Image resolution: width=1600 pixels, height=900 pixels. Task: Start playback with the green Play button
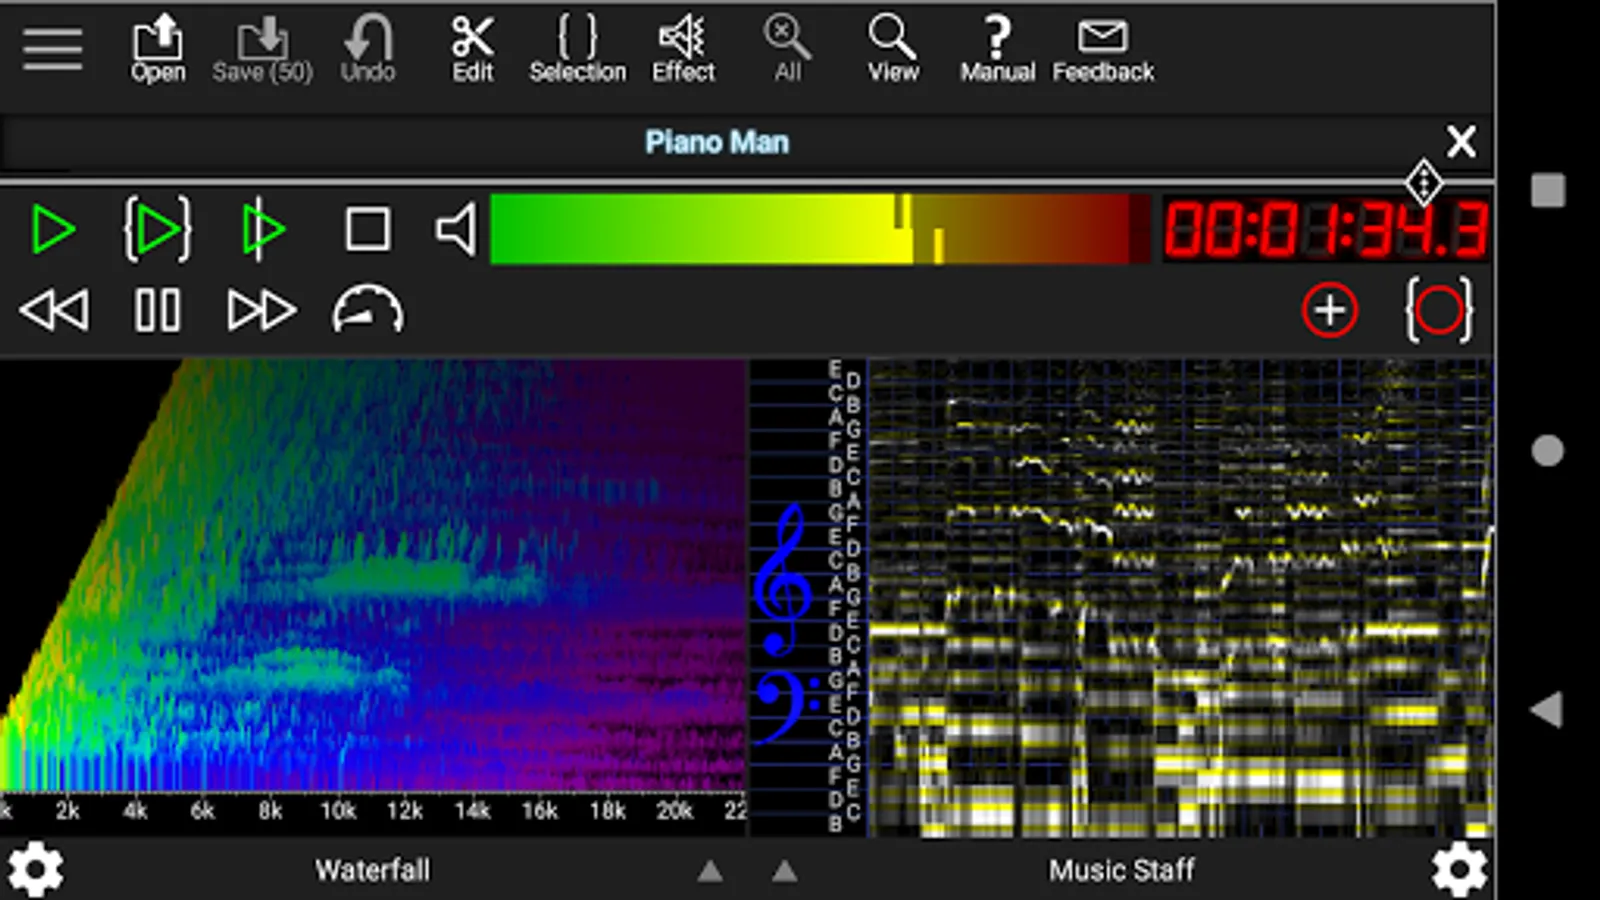[x=53, y=230]
